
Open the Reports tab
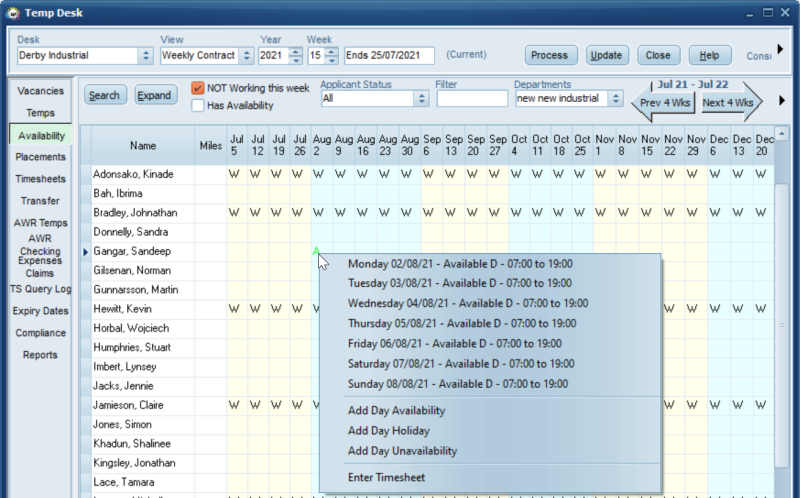[40, 355]
